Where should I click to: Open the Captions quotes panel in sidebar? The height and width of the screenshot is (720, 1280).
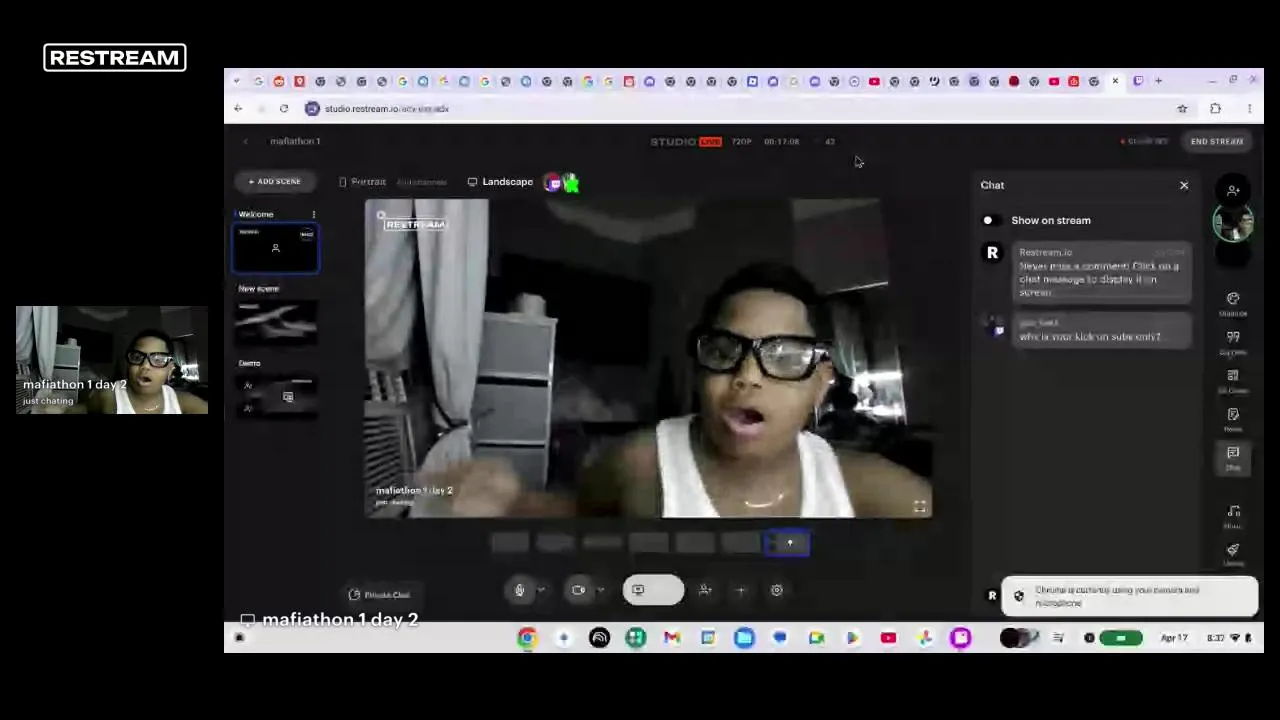1233,343
